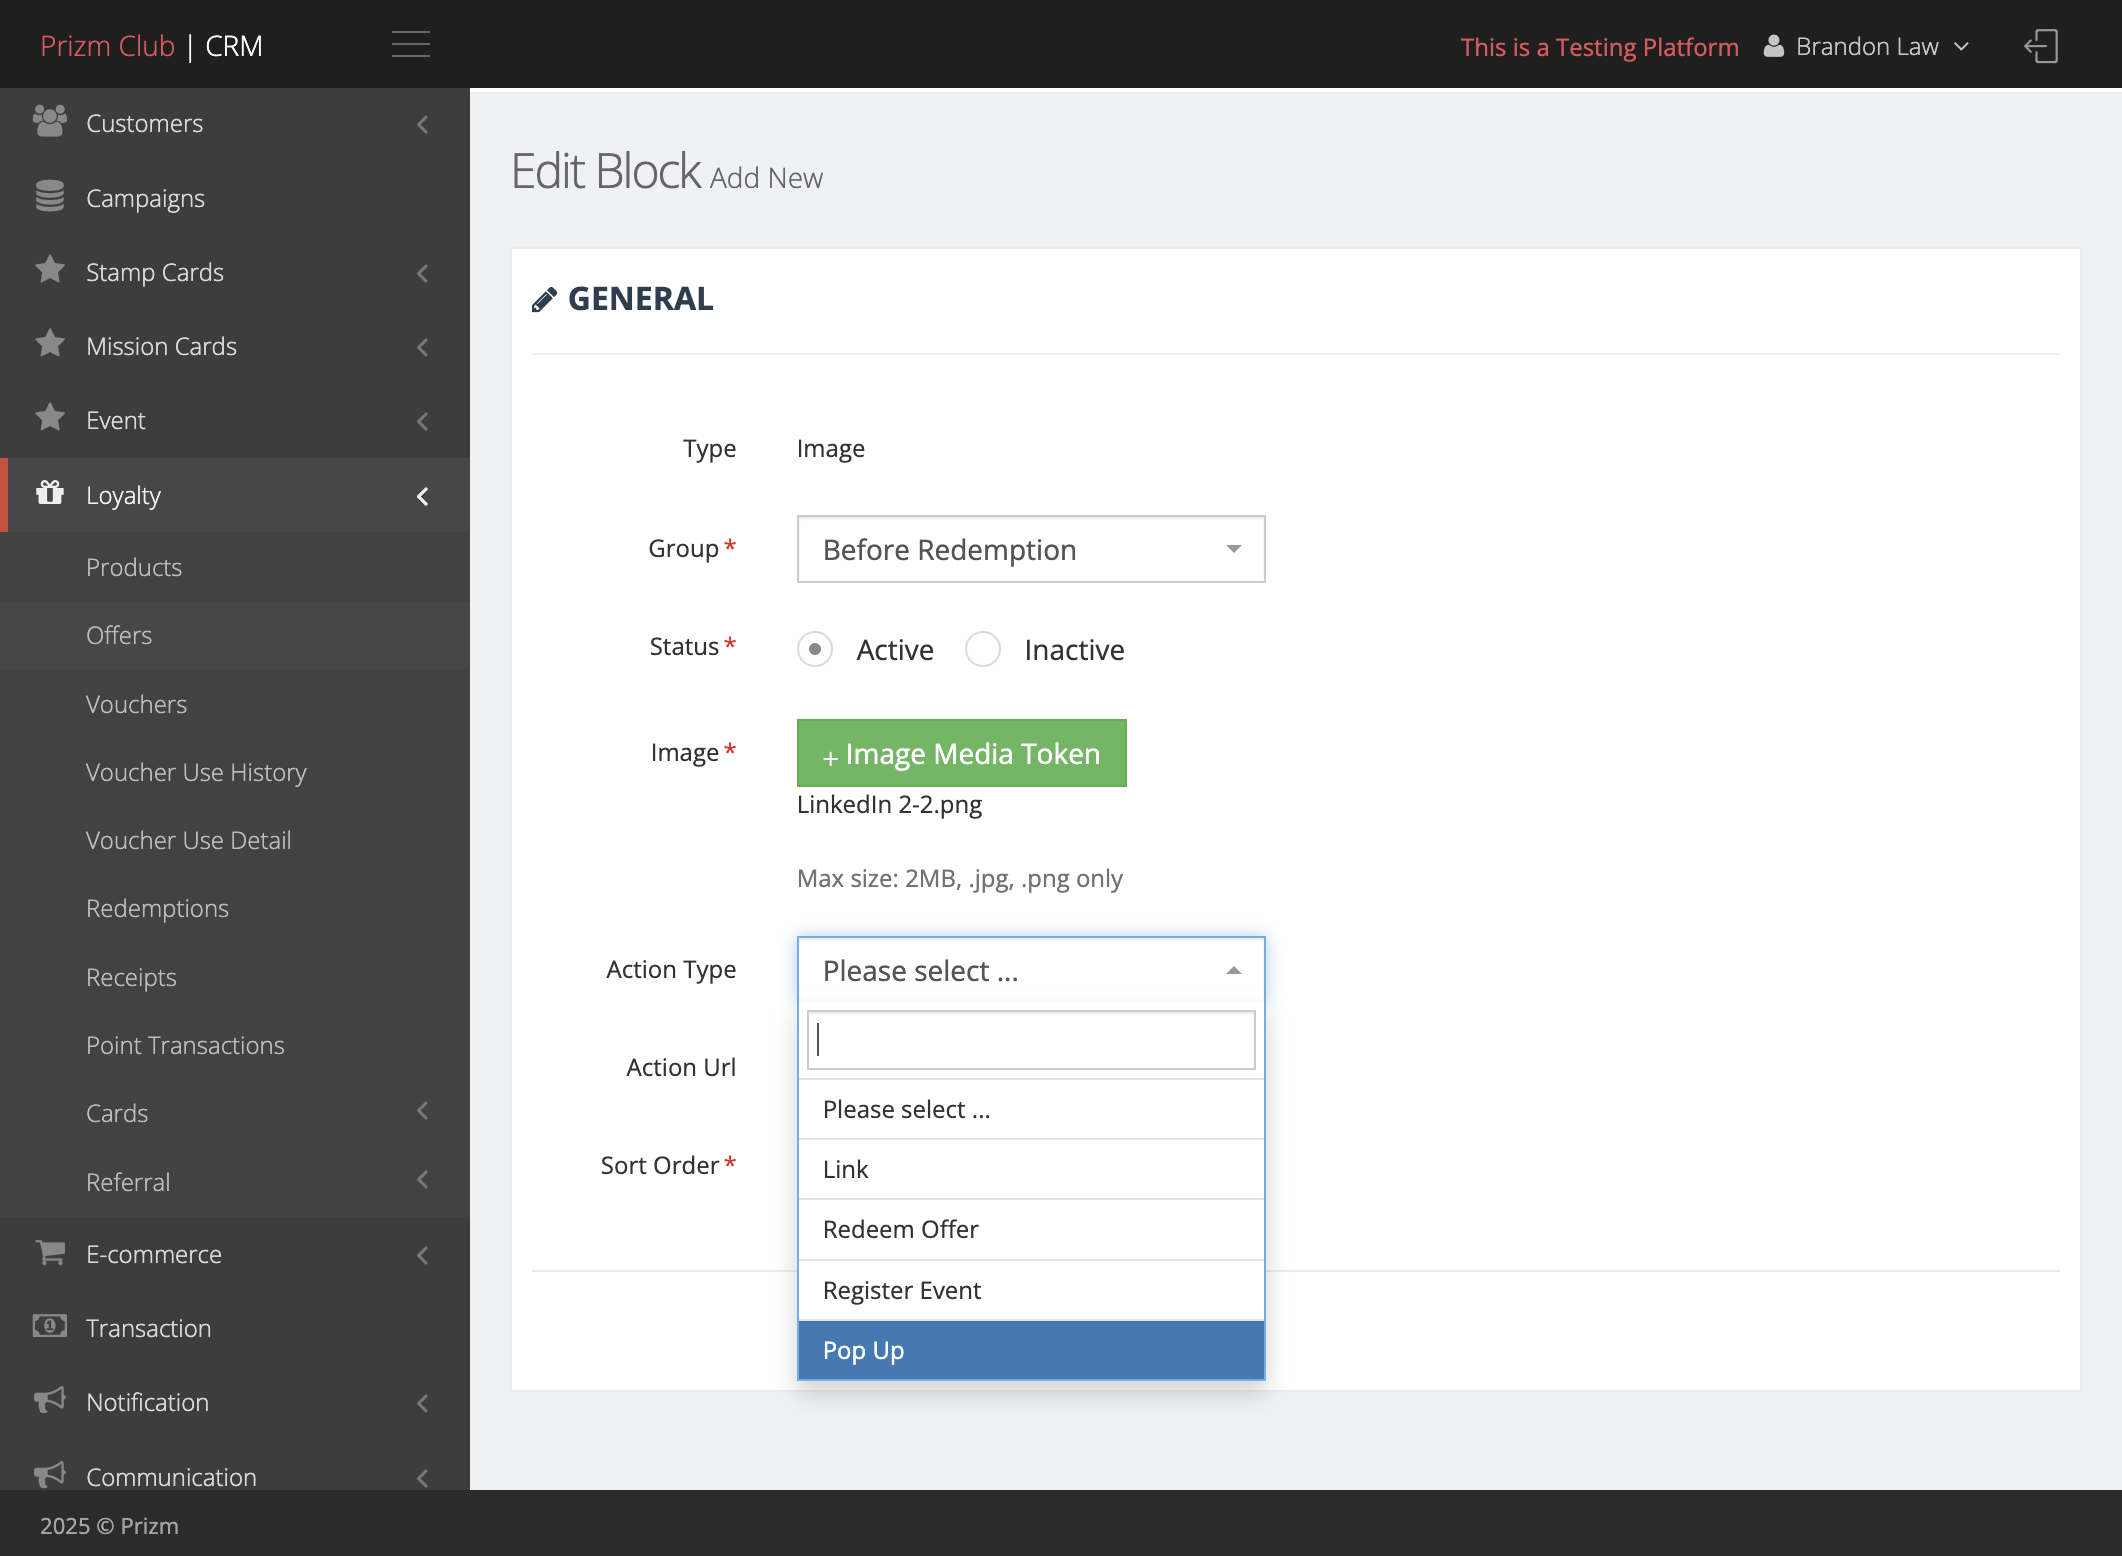Click the Mission Cards star icon
This screenshot has height=1556, width=2122.
[x=49, y=344]
